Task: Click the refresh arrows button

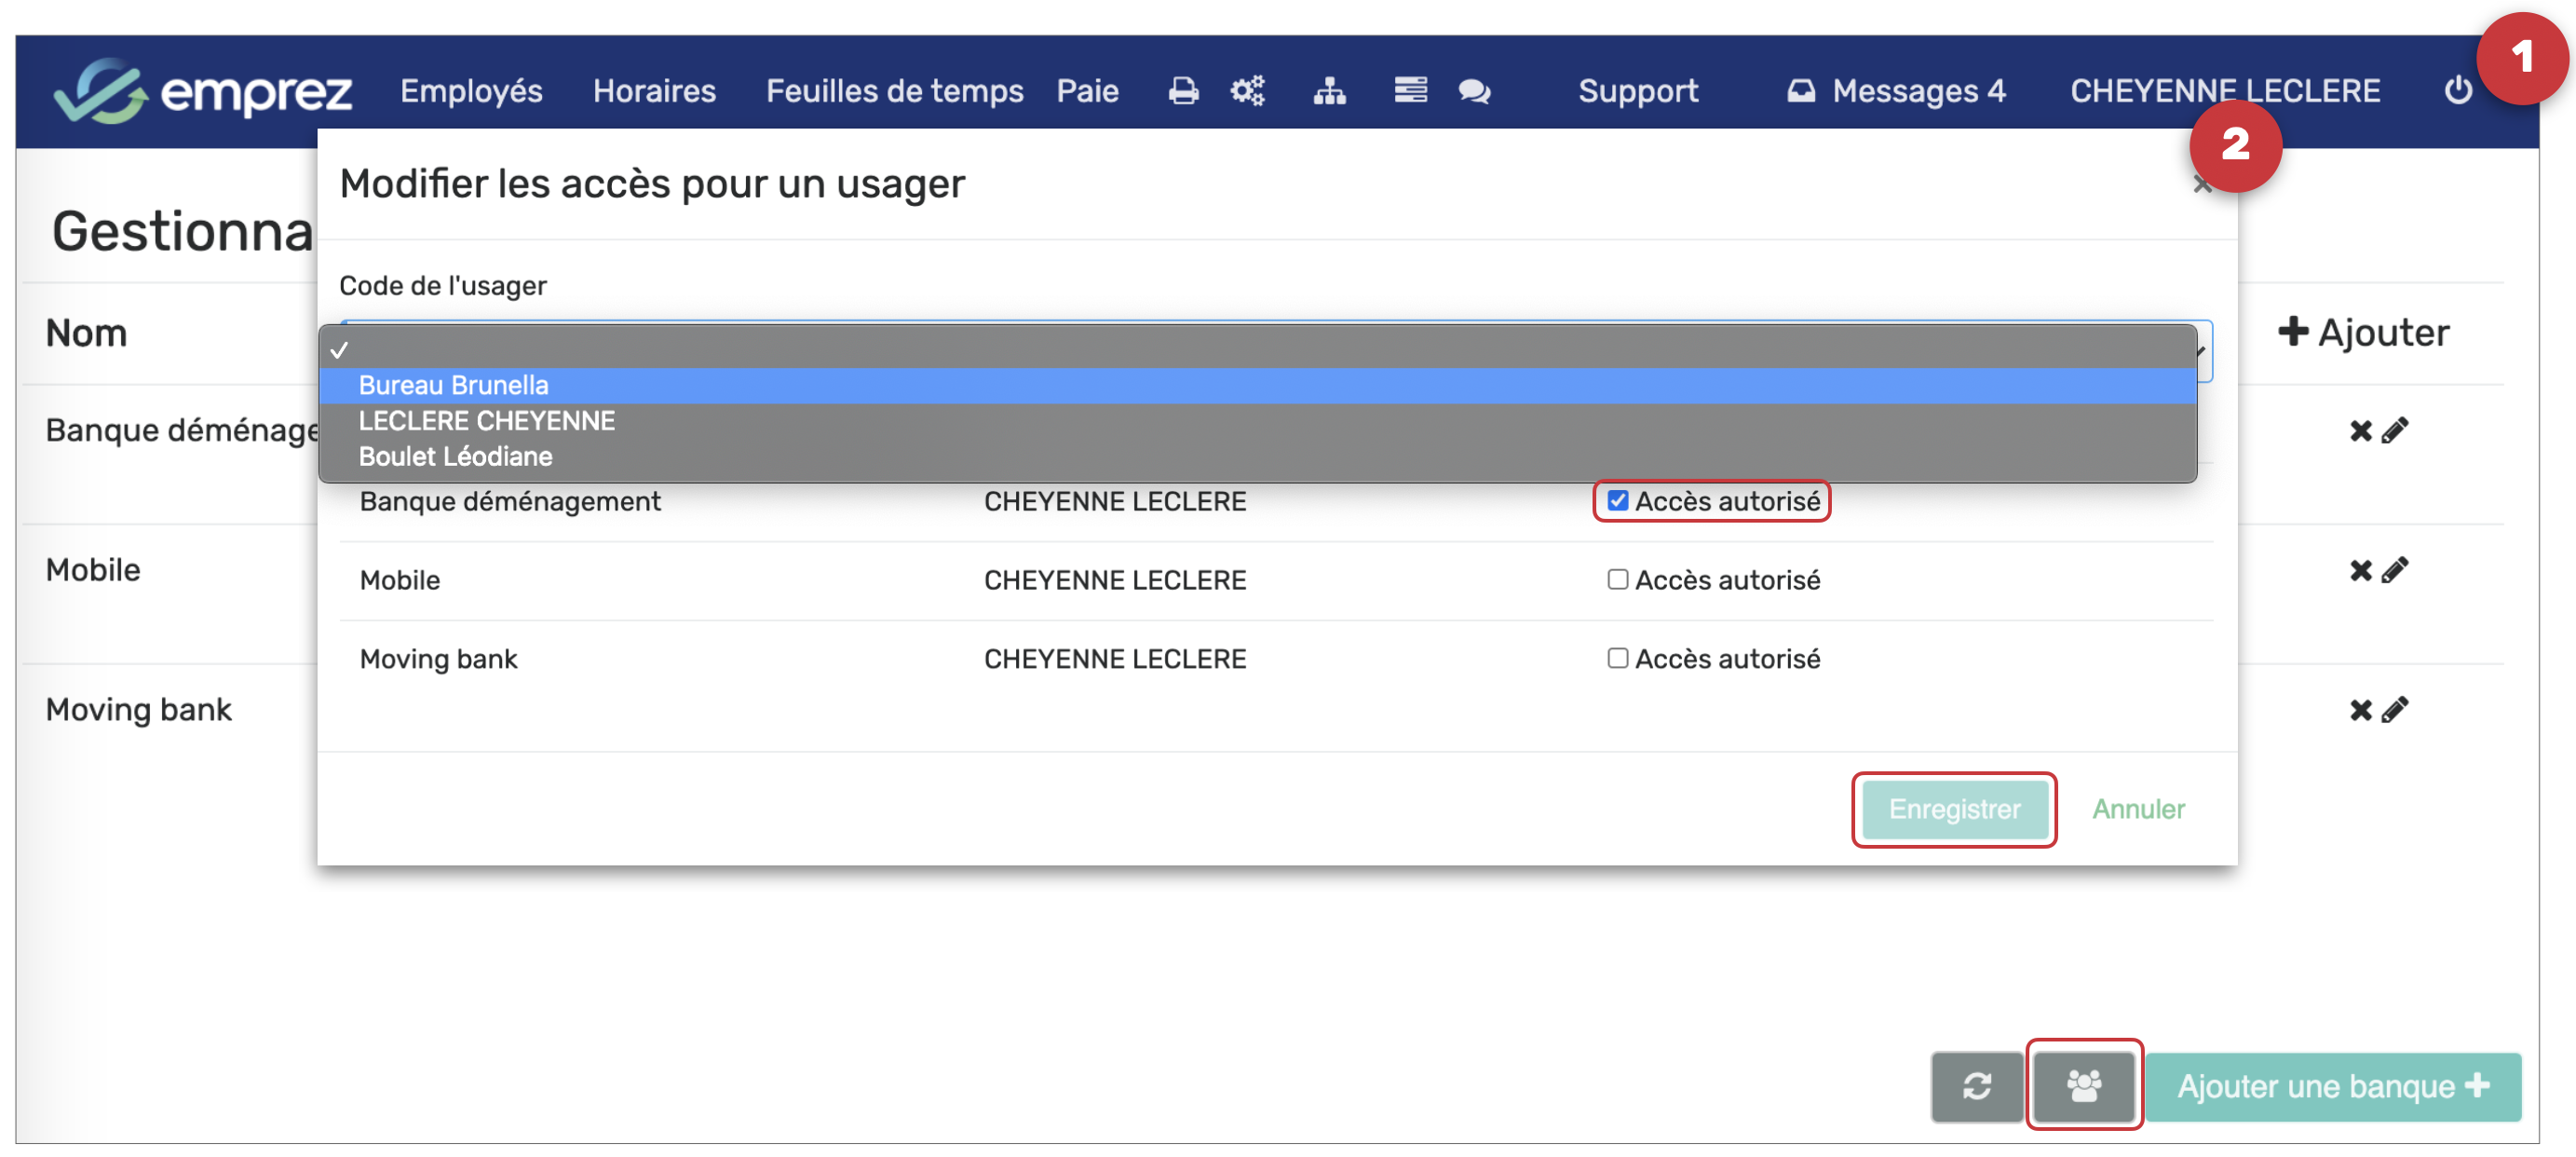Action: pos(1977,1086)
